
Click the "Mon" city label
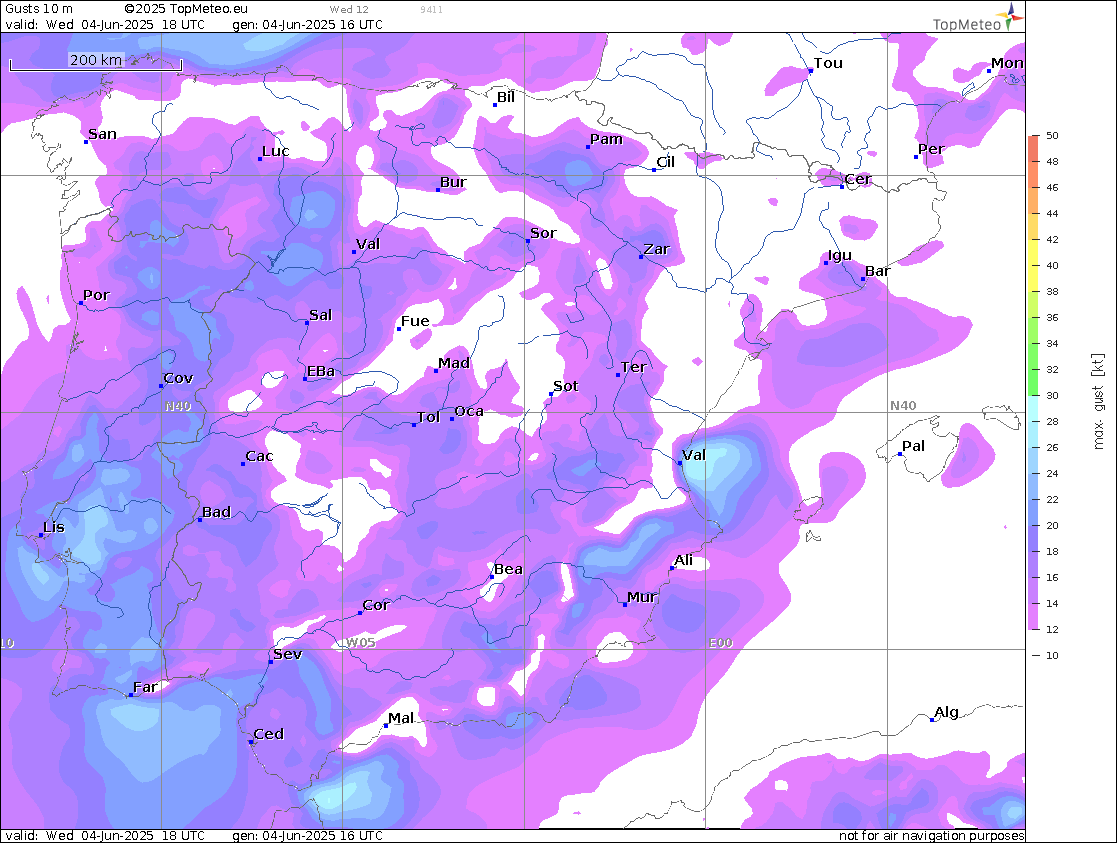[x=1007, y=63]
